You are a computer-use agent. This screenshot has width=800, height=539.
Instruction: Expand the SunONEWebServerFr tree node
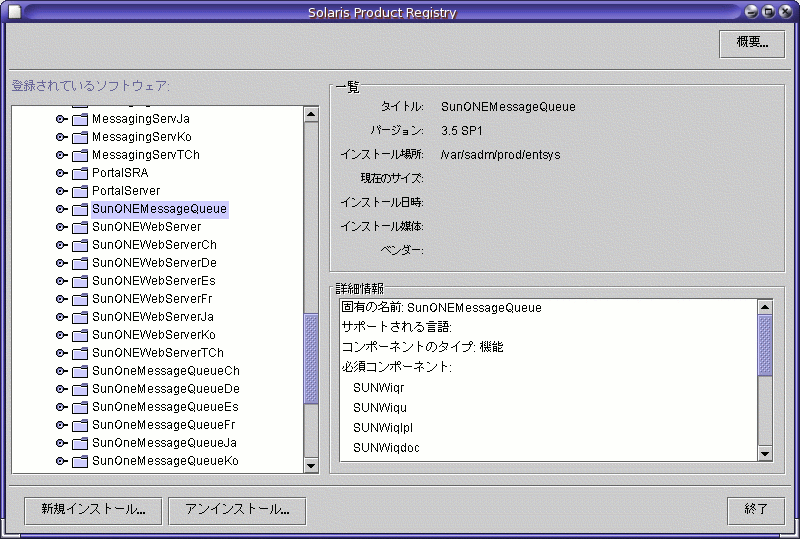point(61,299)
